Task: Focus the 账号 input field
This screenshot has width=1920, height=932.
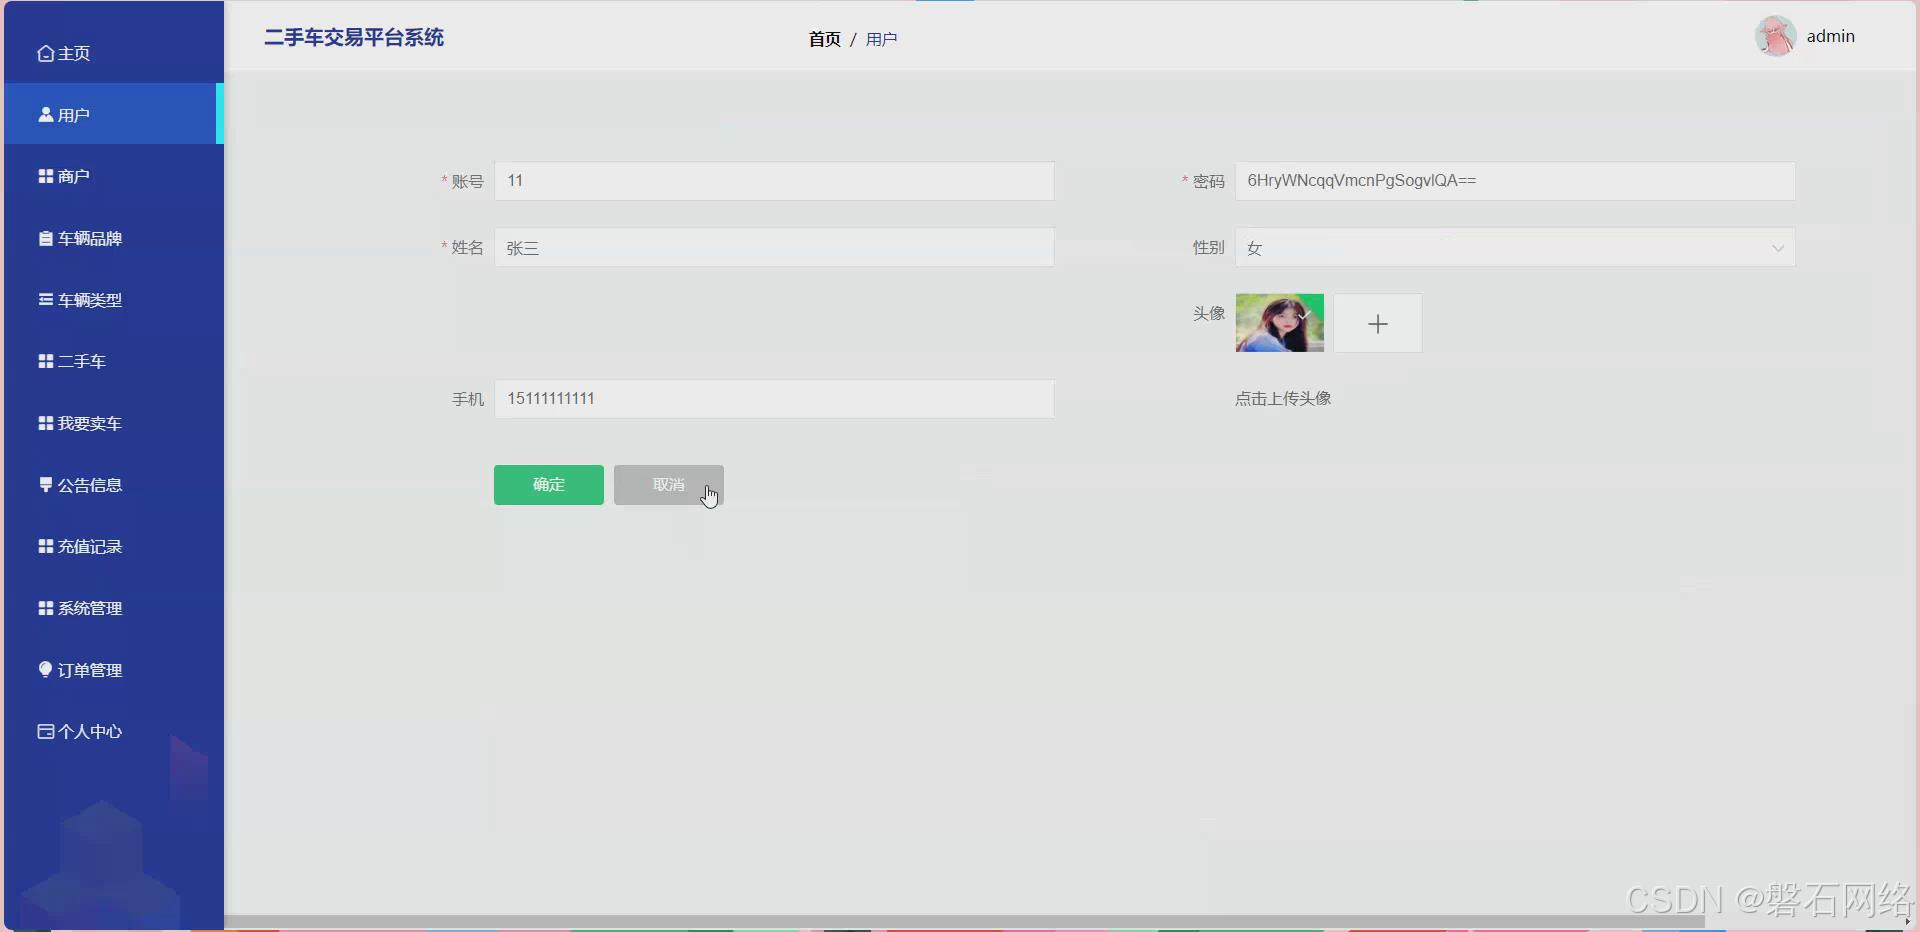Action: click(774, 181)
